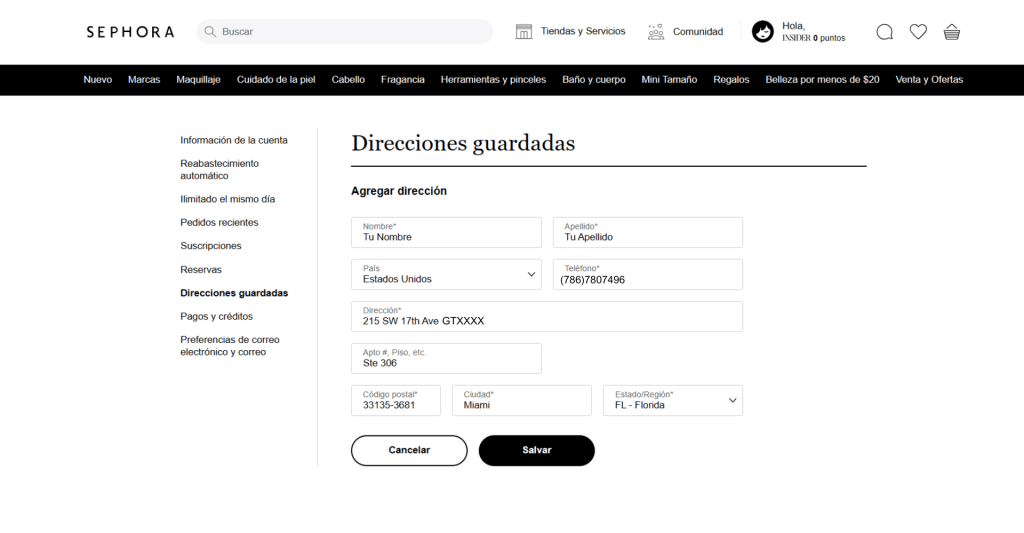Open the Nuevo menu
The image size is (1024, 533).
[x=97, y=80]
